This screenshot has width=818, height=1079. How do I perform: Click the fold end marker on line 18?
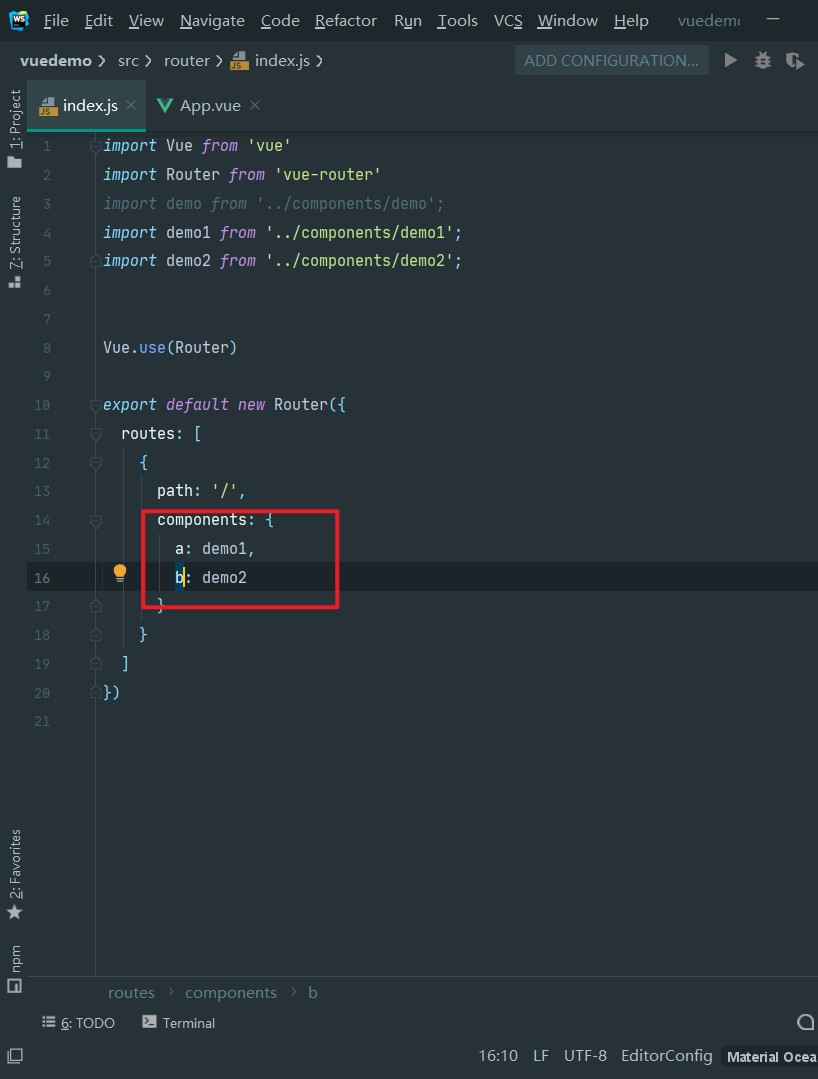pyautogui.click(x=96, y=635)
